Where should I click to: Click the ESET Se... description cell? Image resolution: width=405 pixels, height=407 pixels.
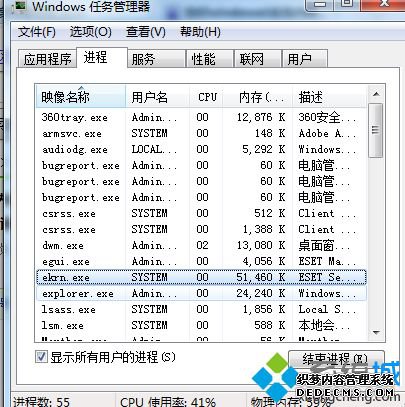(327, 277)
